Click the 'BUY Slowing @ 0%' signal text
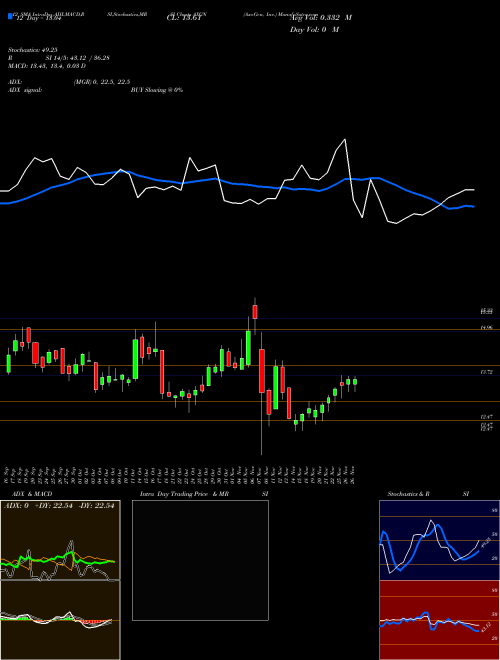The height and width of the screenshot is (660, 500). (157, 90)
